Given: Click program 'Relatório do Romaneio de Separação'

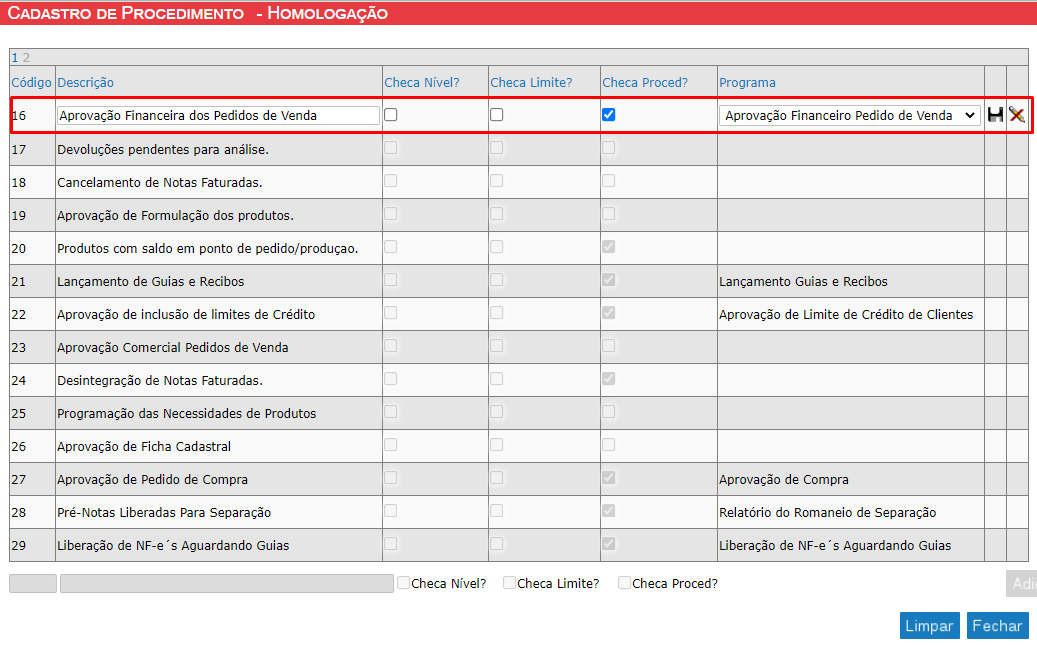Looking at the screenshot, I should [828, 513].
